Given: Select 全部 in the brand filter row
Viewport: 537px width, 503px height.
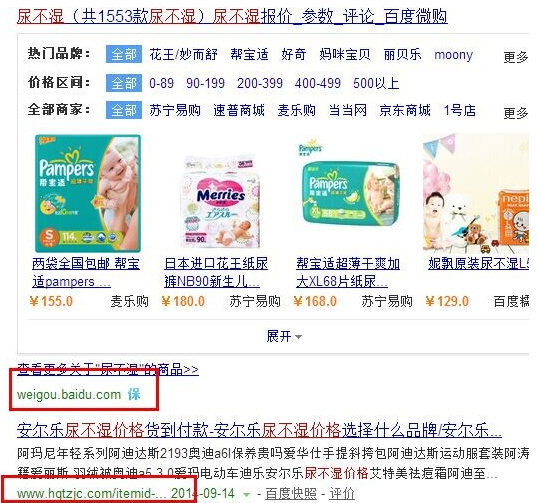Looking at the screenshot, I should click(x=124, y=54).
